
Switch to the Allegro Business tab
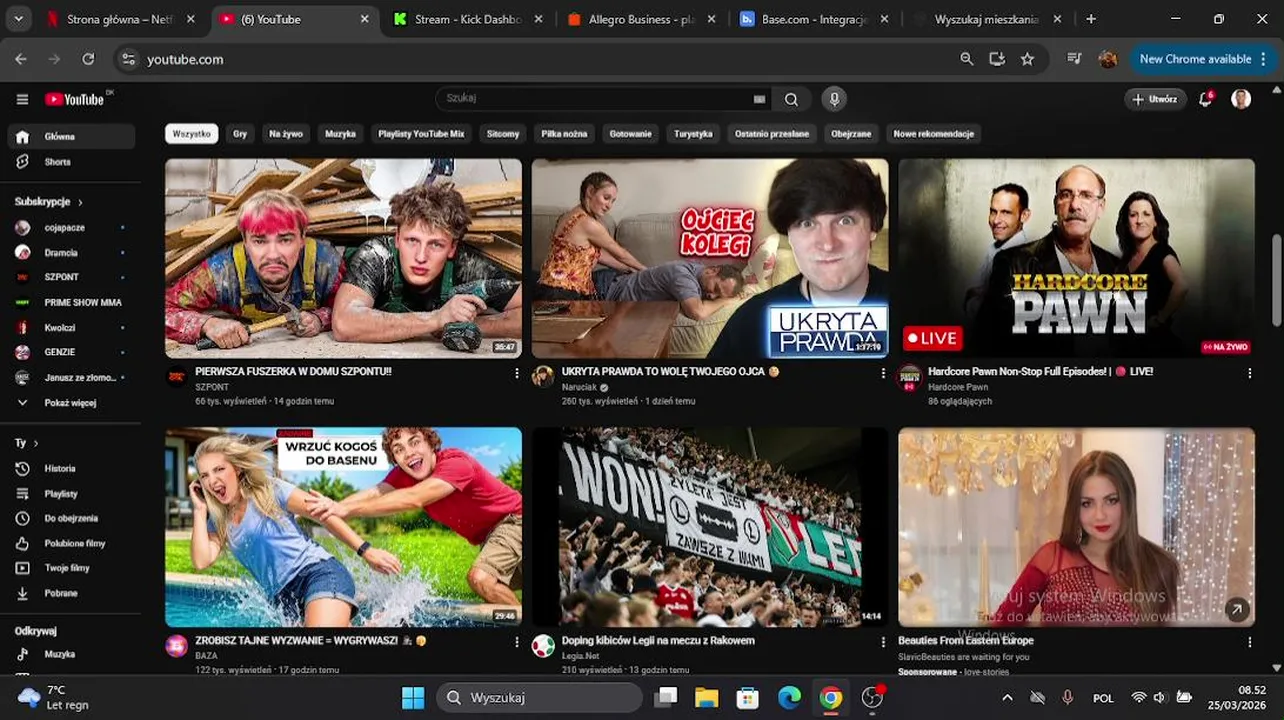641,19
